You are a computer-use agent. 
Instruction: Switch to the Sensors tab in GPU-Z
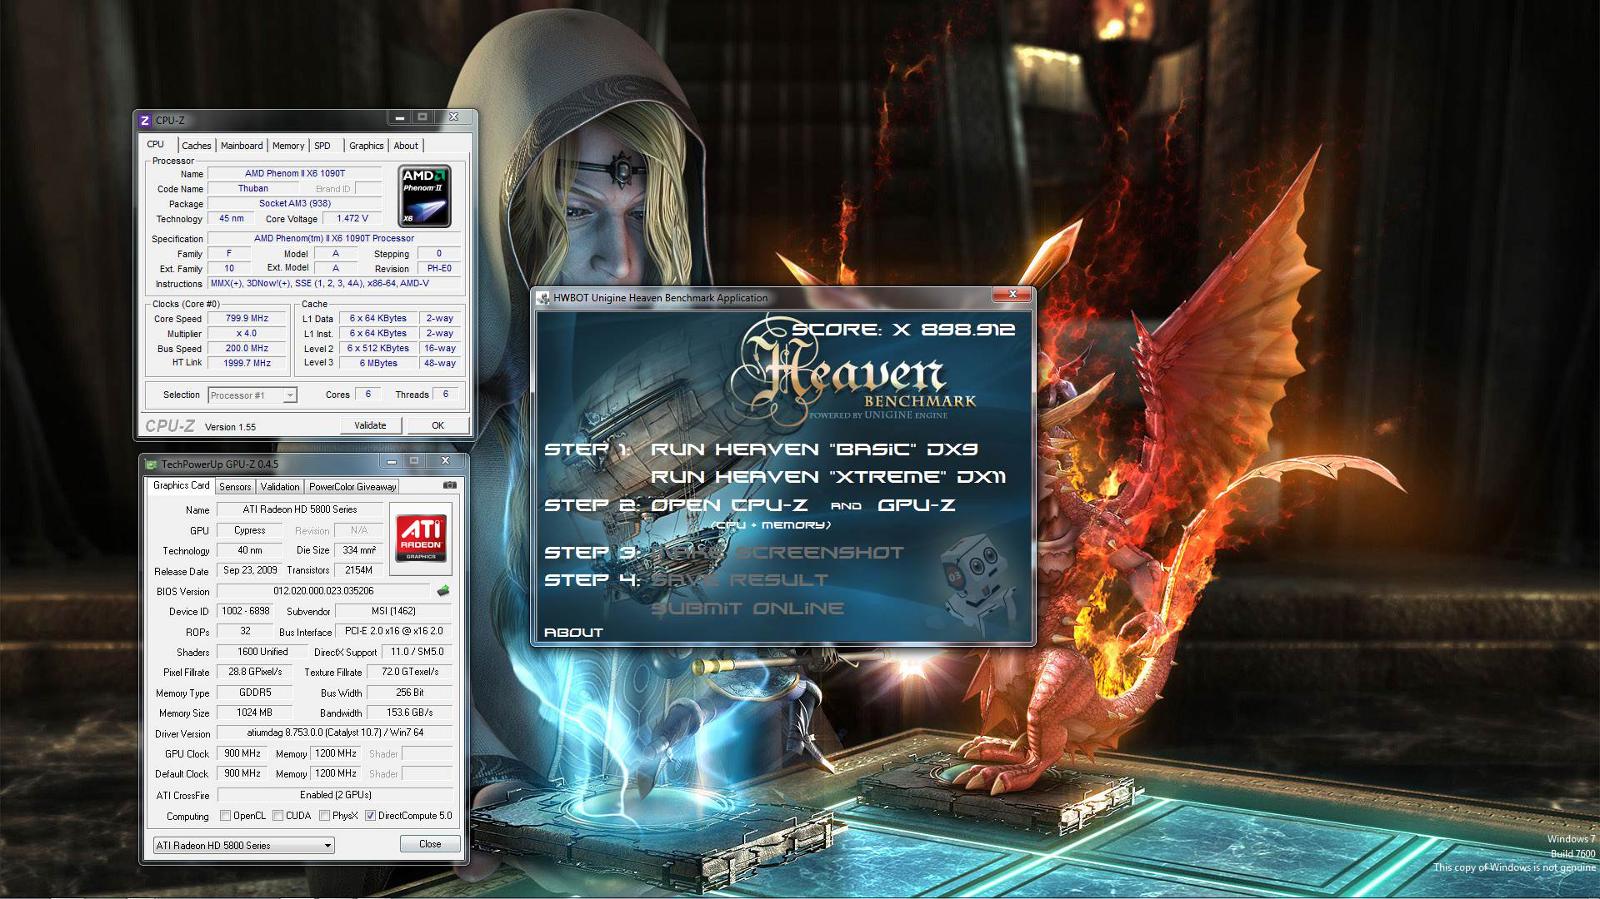pos(235,487)
